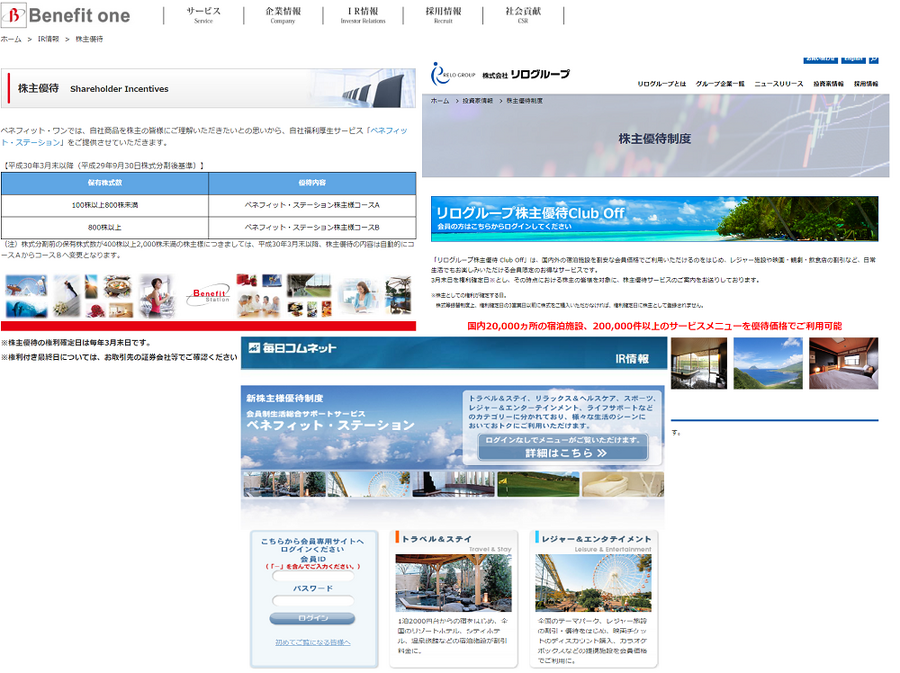Image resolution: width=900 pixels, height=673 pixels.
Task: Open the 採用情報 Recruit menu
Action: coord(443,15)
